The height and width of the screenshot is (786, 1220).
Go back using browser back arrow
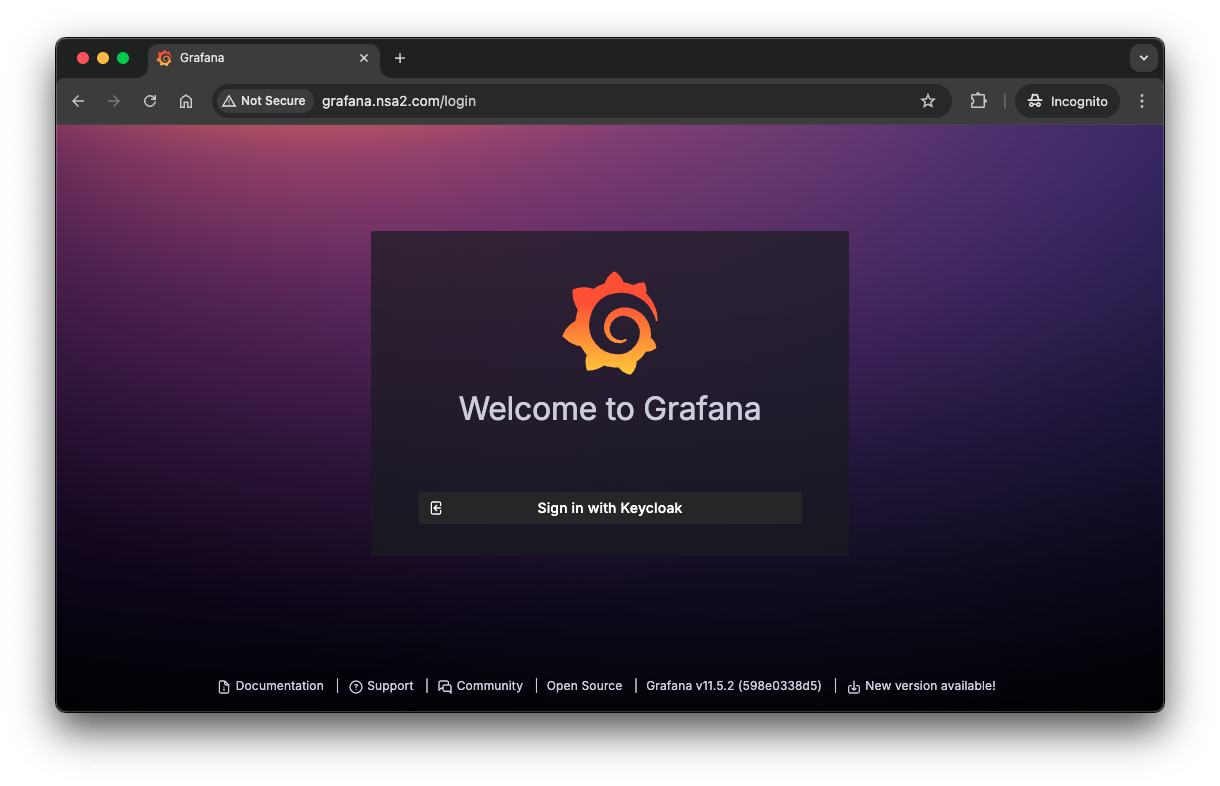coord(78,101)
